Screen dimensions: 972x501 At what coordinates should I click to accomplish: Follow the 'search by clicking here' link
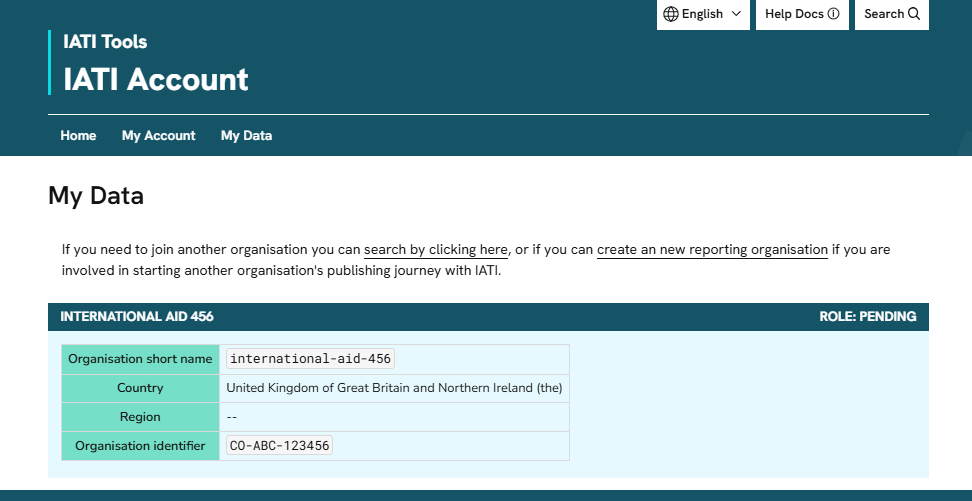point(436,250)
